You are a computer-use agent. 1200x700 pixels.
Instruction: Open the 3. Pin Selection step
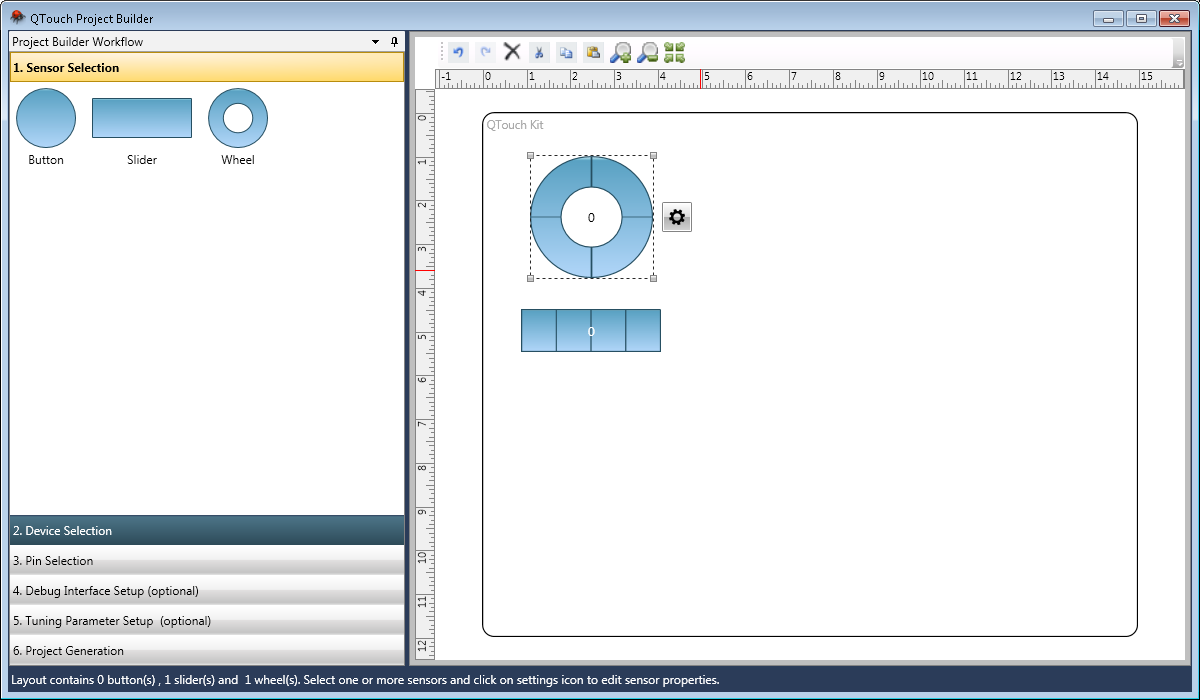tap(207, 560)
